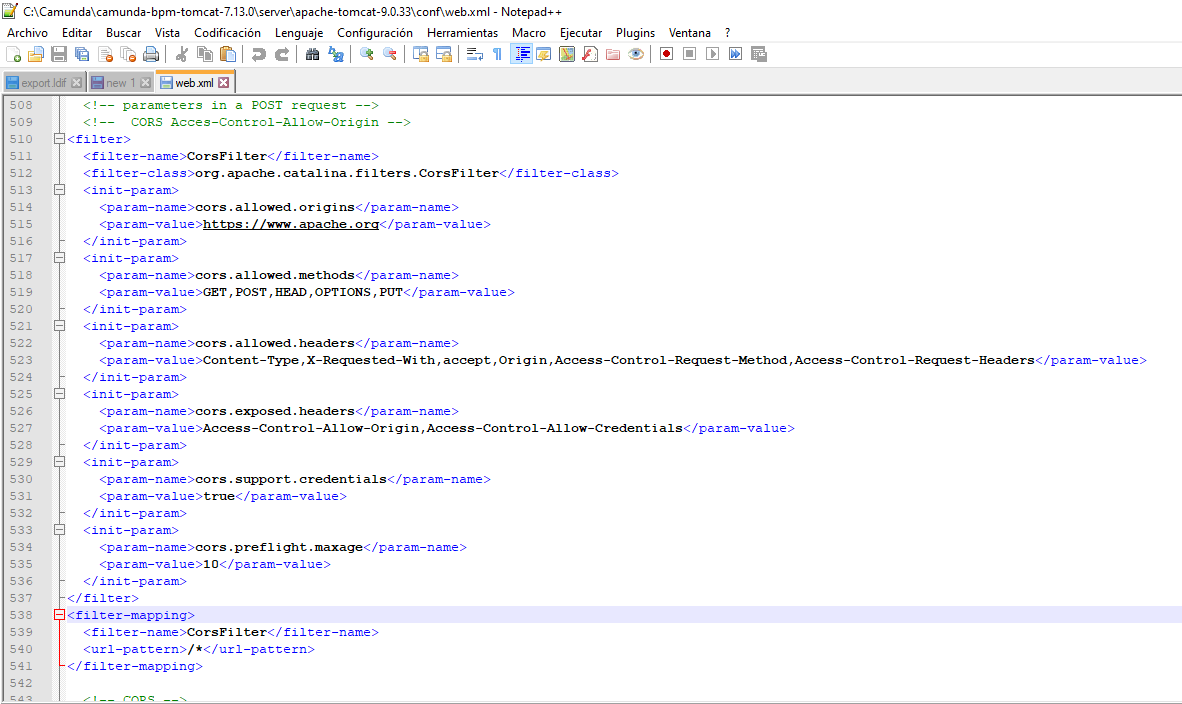The height and width of the screenshot is (704, 1182).
Task: Click the Copy icon
Action: pyautogui.click(x=204, y=54)
